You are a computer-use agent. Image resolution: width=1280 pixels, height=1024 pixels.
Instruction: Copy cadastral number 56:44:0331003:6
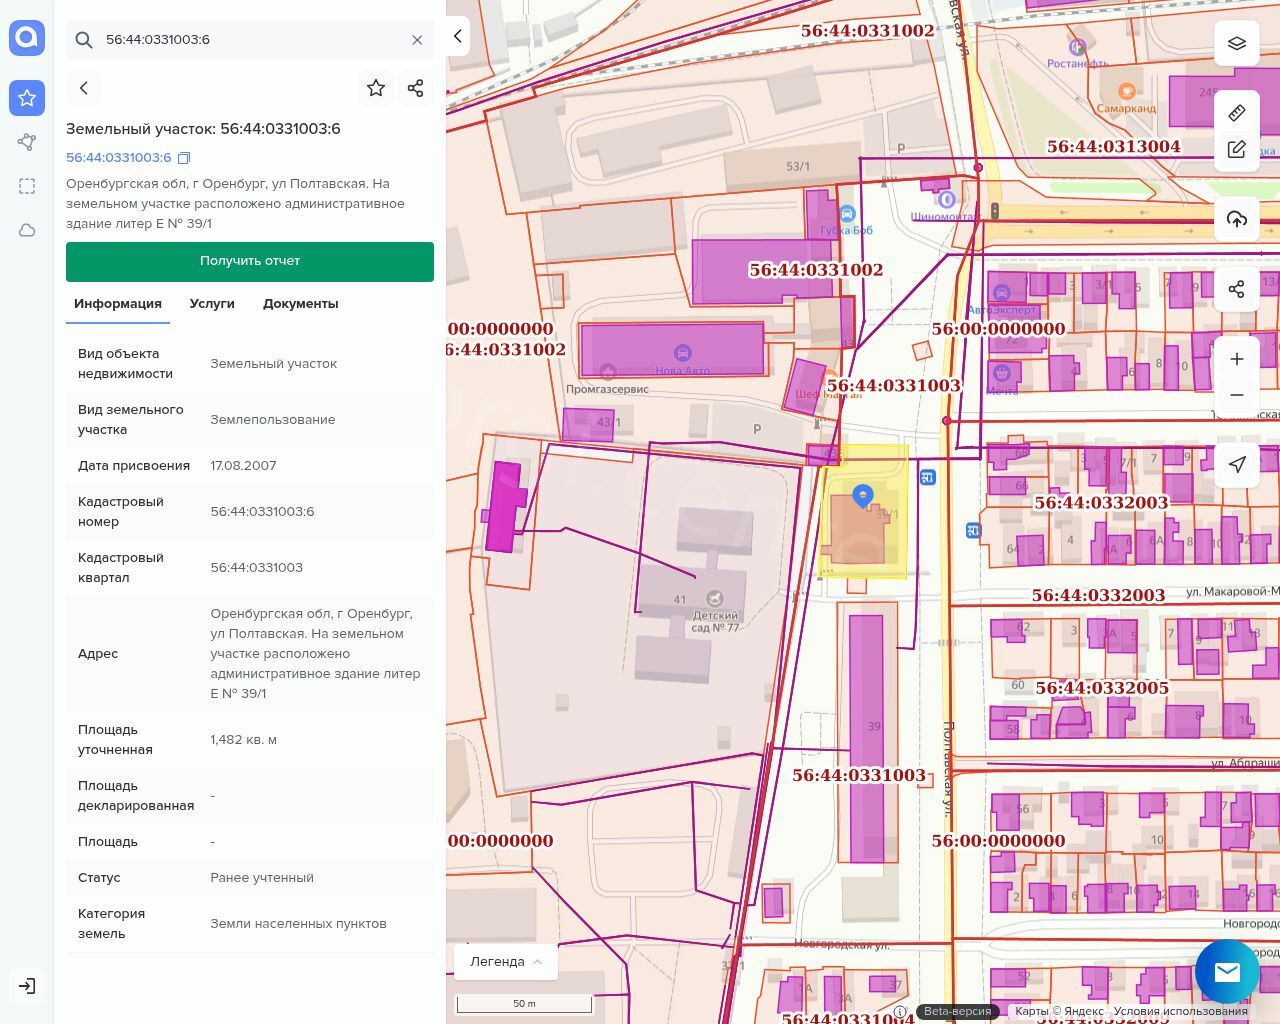(x=184, y=158)
